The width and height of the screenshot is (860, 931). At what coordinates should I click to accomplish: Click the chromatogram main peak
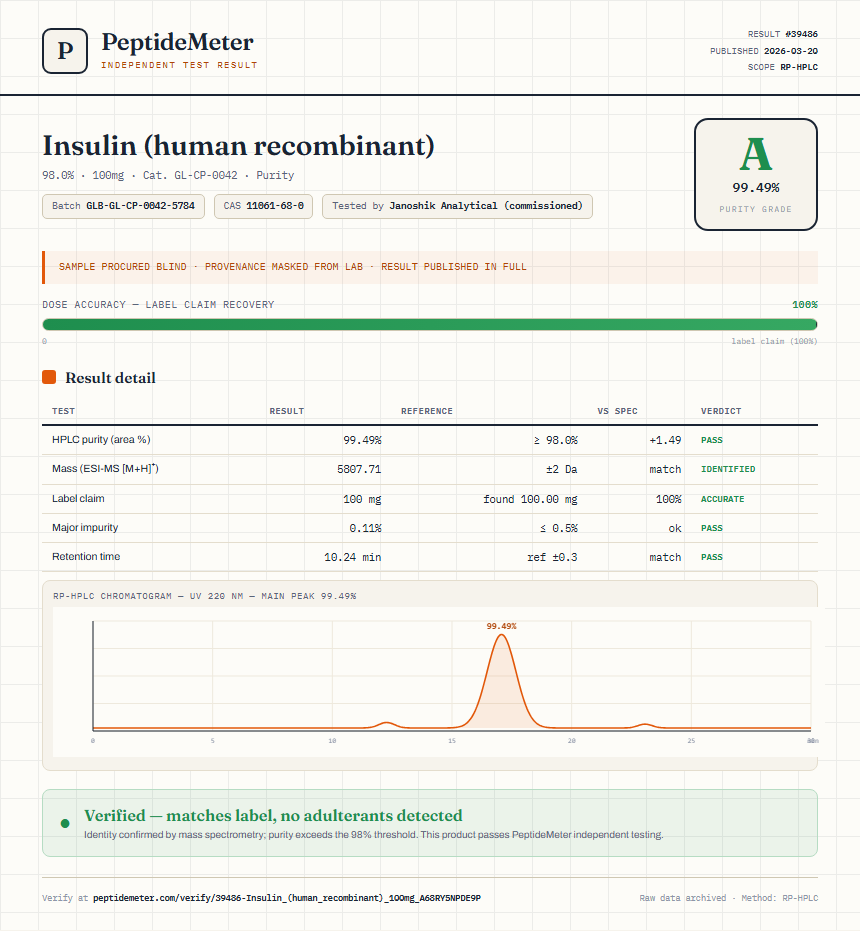tap(502, 683)
